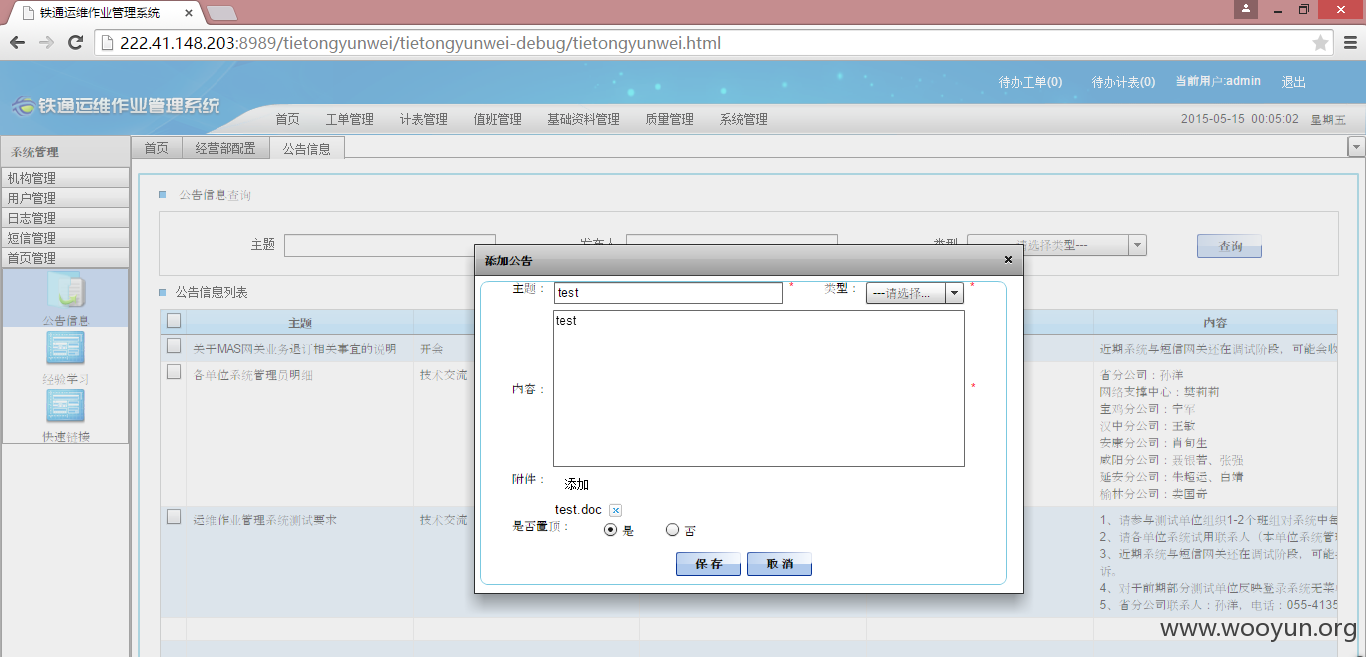Switch to the 经营部配置 tab
1366x657 pixels.
click(226, 148)
